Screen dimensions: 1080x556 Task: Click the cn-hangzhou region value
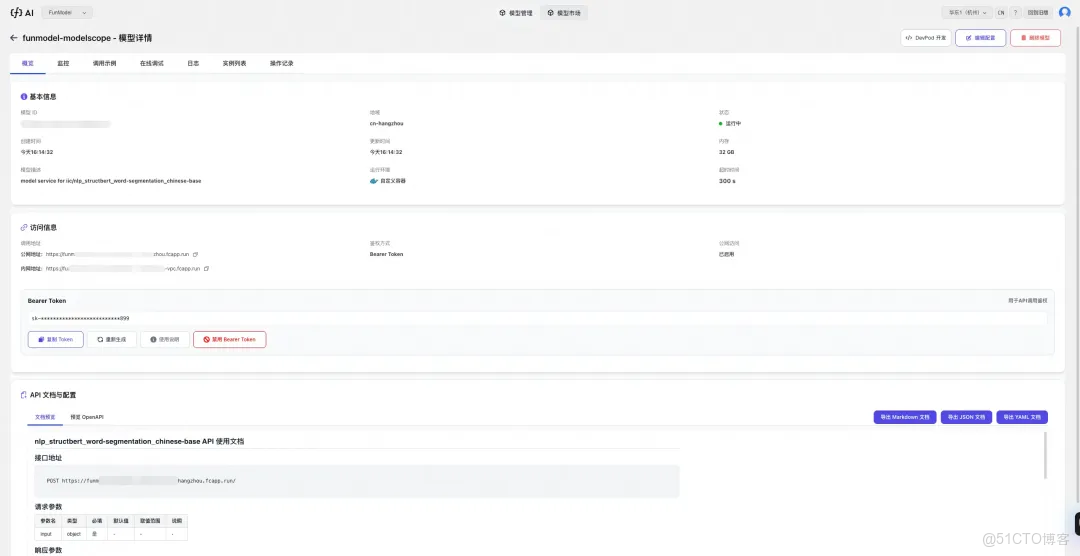click(386, 123)
